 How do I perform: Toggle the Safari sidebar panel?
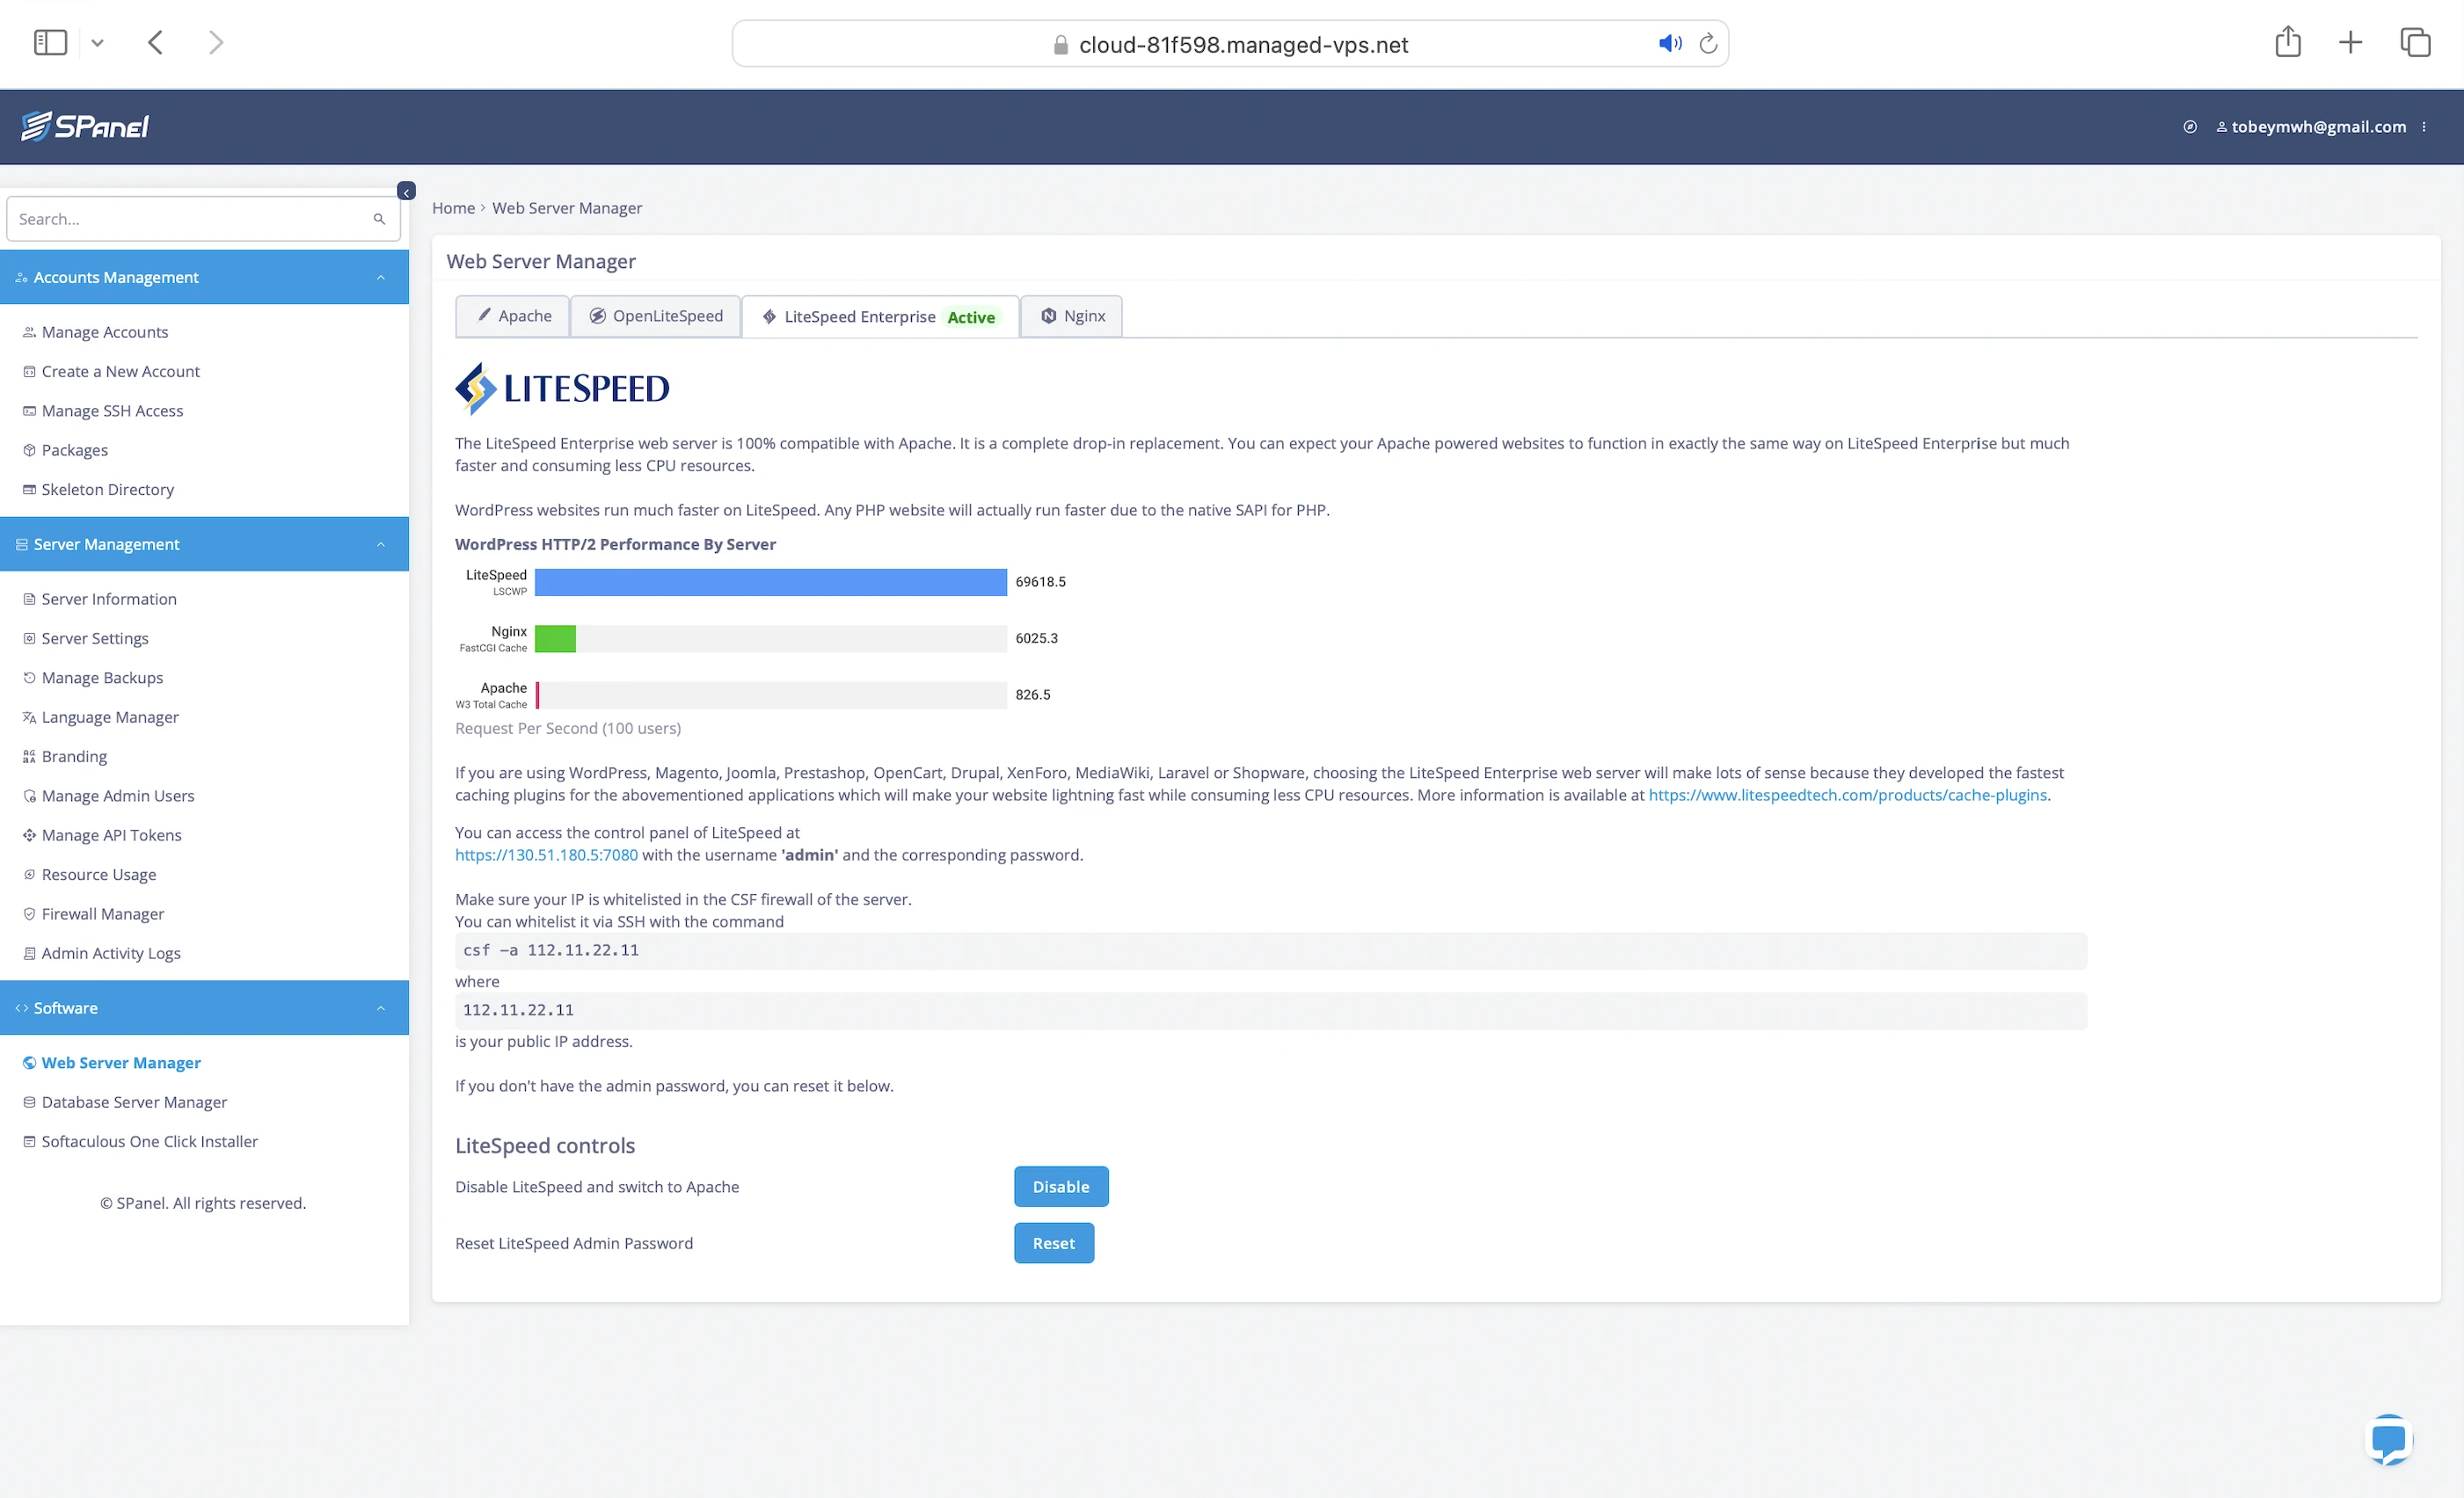(50, 42)
